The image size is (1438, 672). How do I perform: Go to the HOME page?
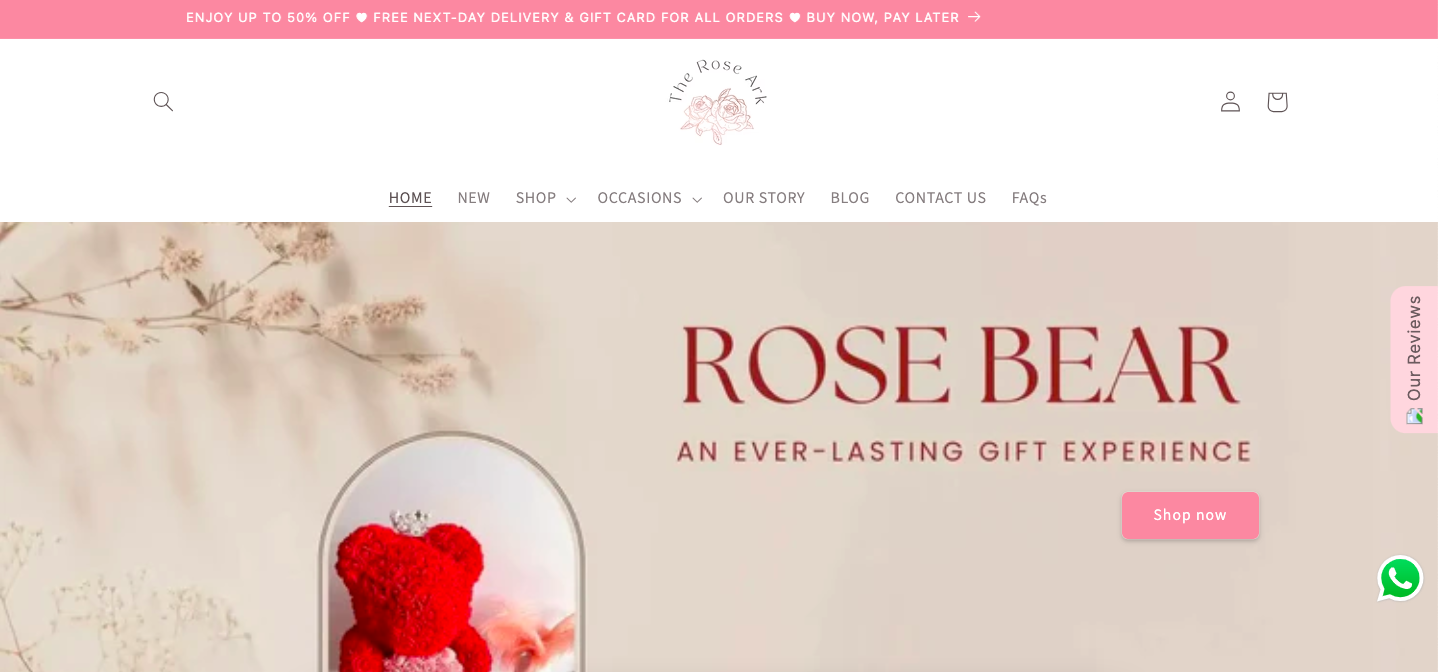pos(410,198)
